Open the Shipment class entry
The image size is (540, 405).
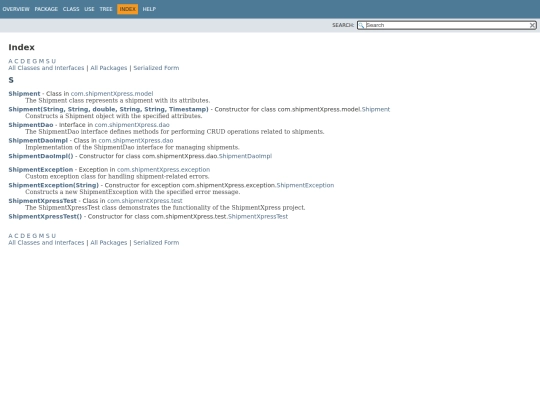(x=24, y=94)
